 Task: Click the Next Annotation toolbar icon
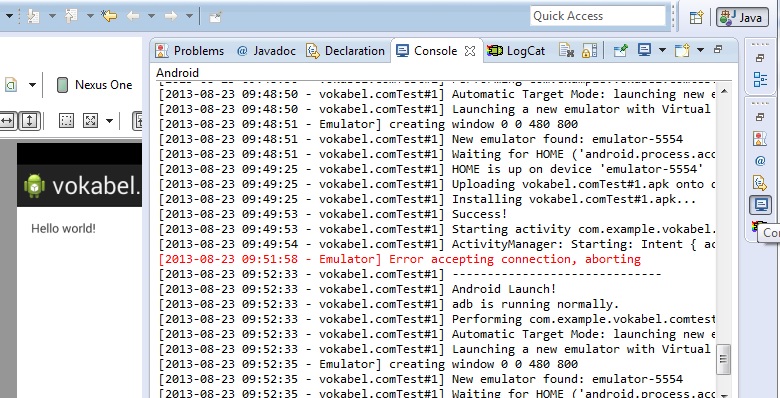click(x=33, y=16)
